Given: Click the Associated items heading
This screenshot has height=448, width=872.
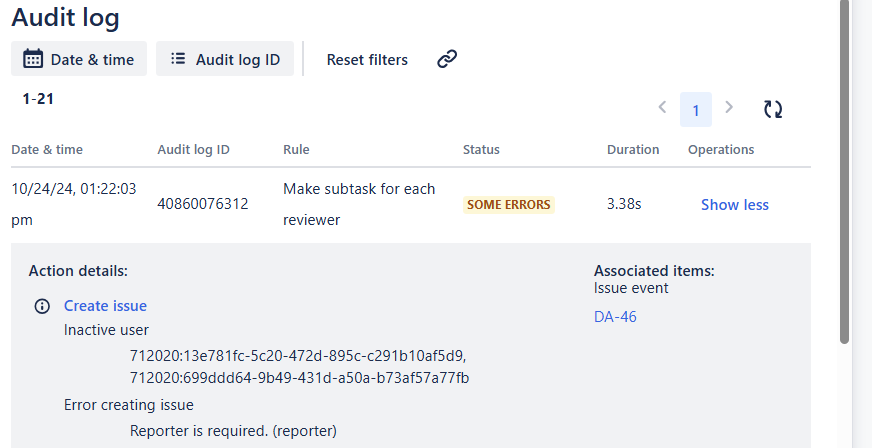Looking at the screenshot, I should [x=654, y=271].
